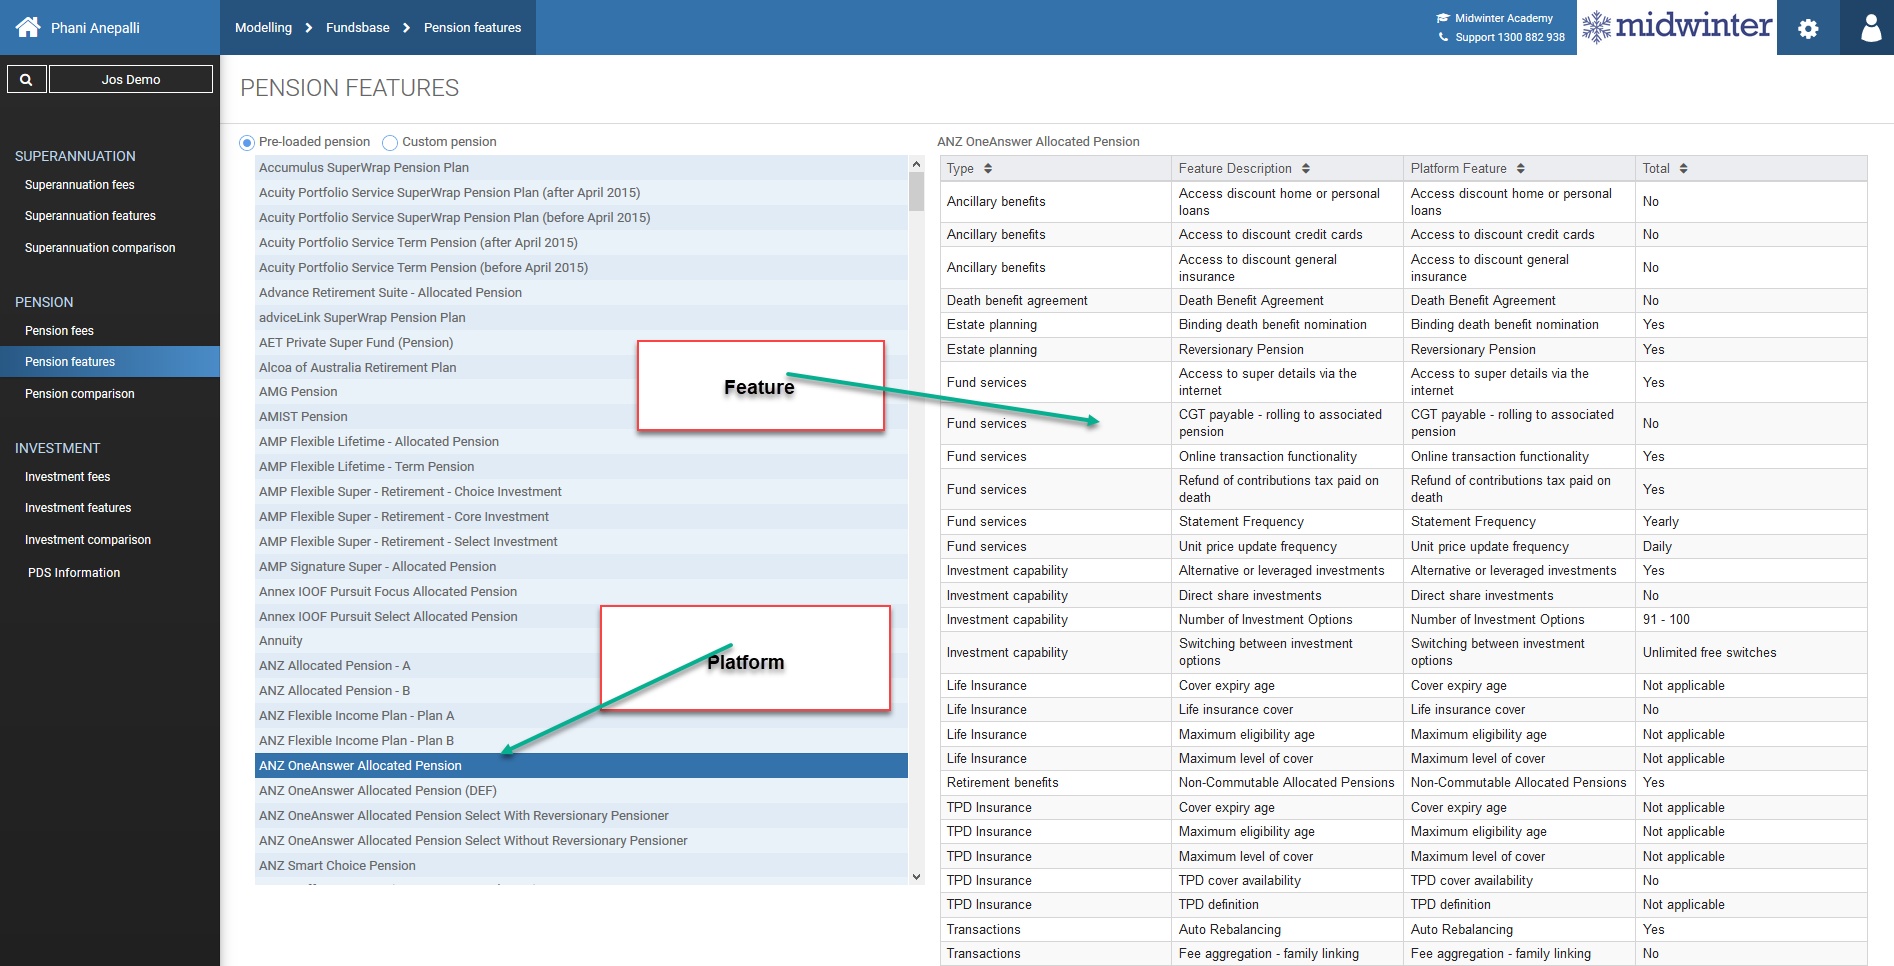
Task: Sort by Platform Feature column arrows
Action: pyautogui.click(x=1521, y=168)
